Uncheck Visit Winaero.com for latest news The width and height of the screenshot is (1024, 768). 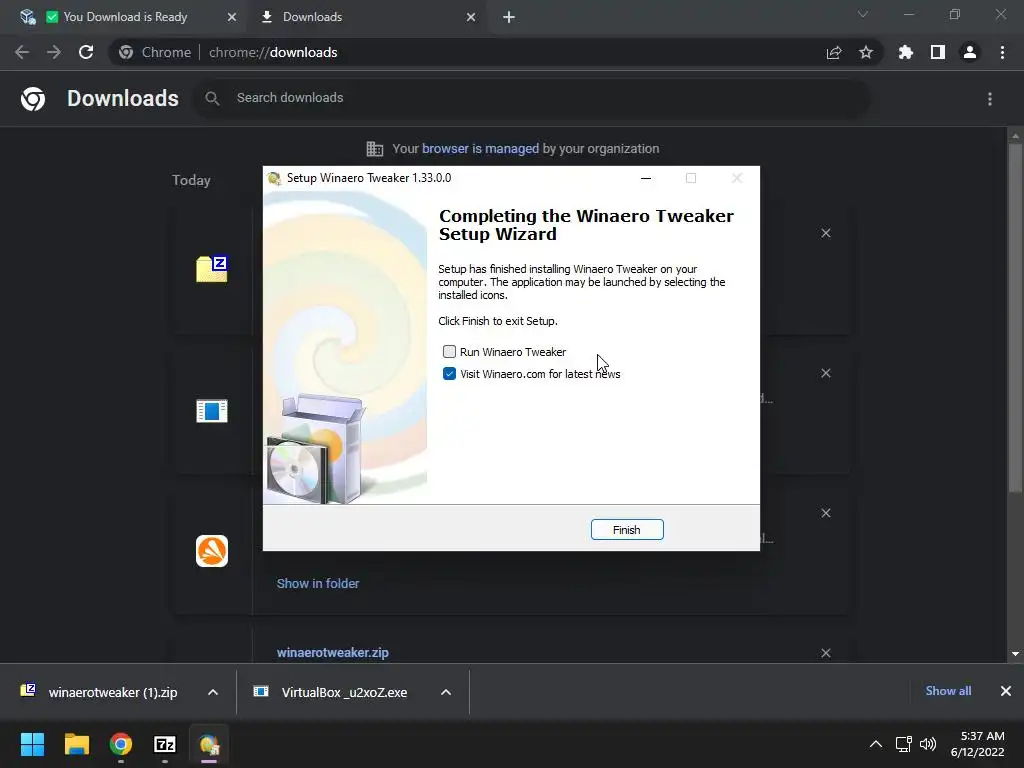449,374
